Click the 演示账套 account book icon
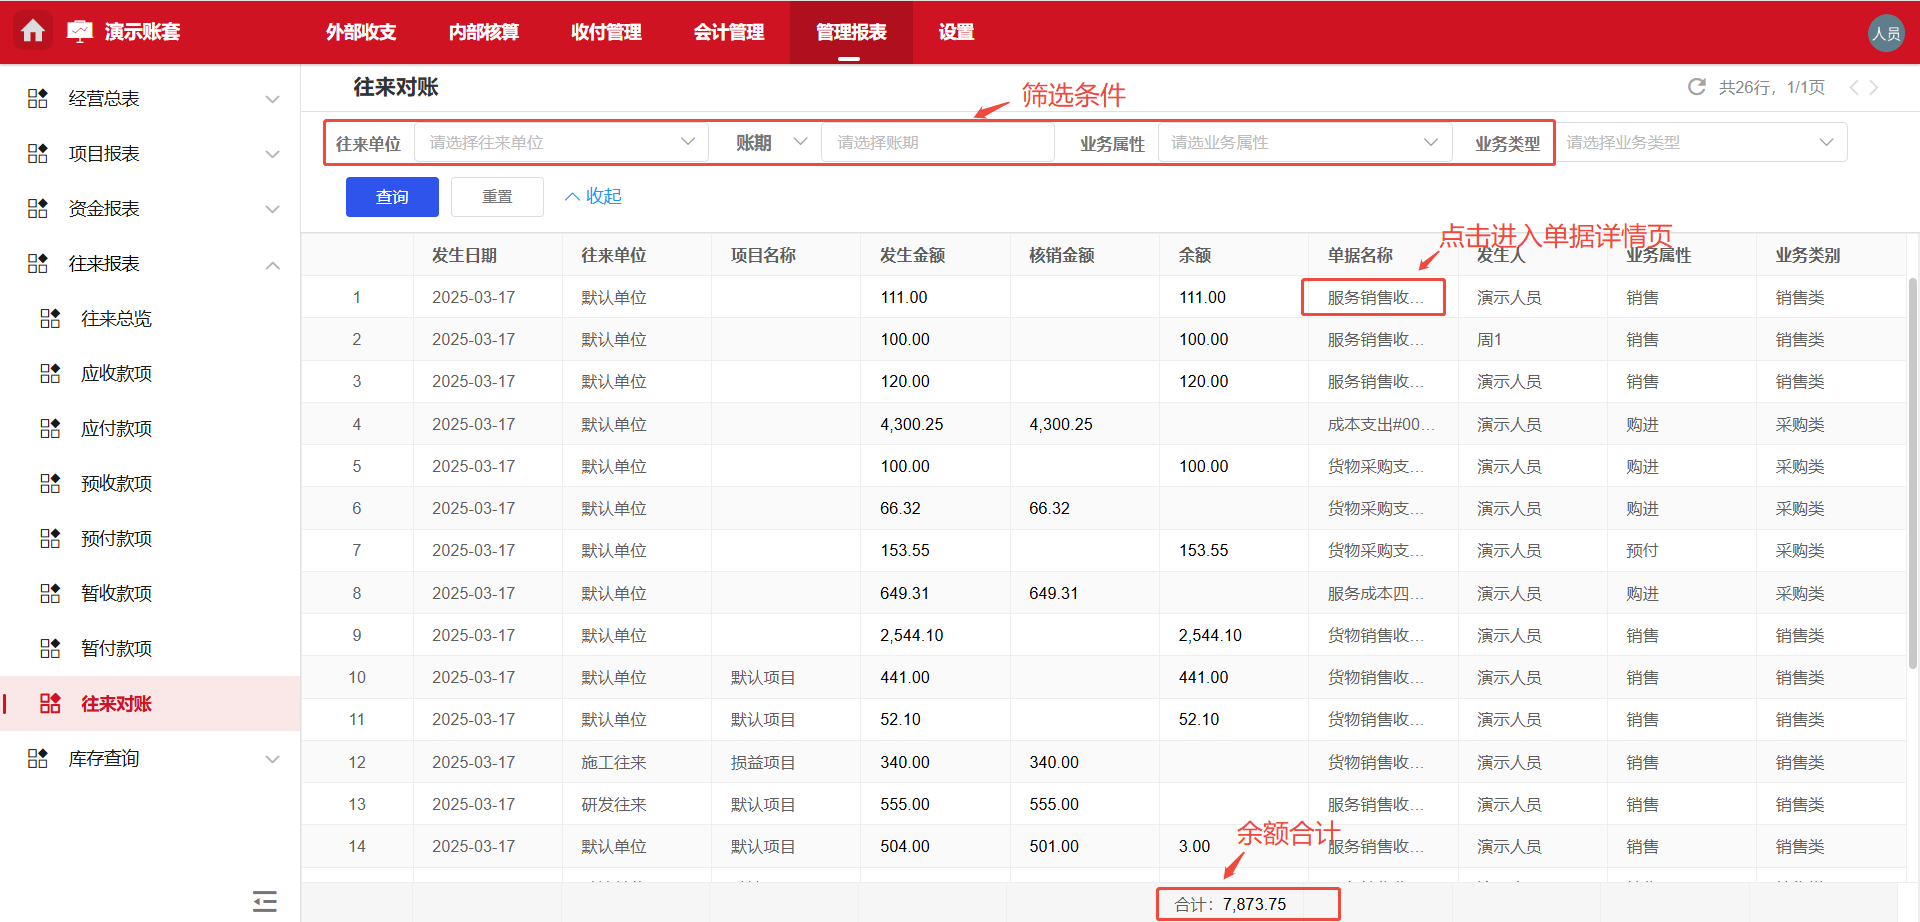1920x922 pixels. point(80,30)
